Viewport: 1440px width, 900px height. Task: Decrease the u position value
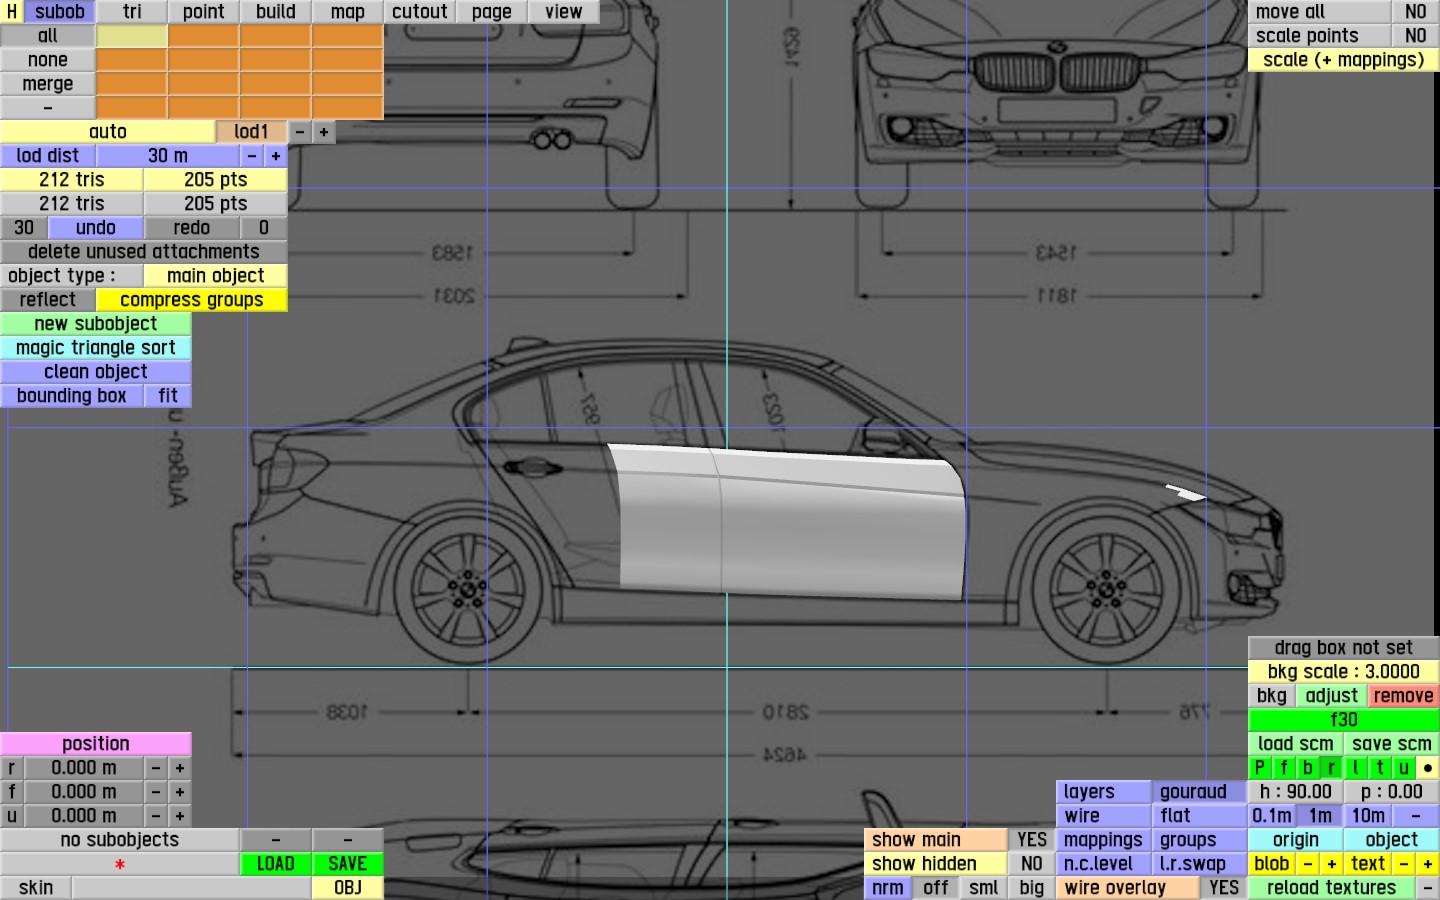(x=156, y=816)
